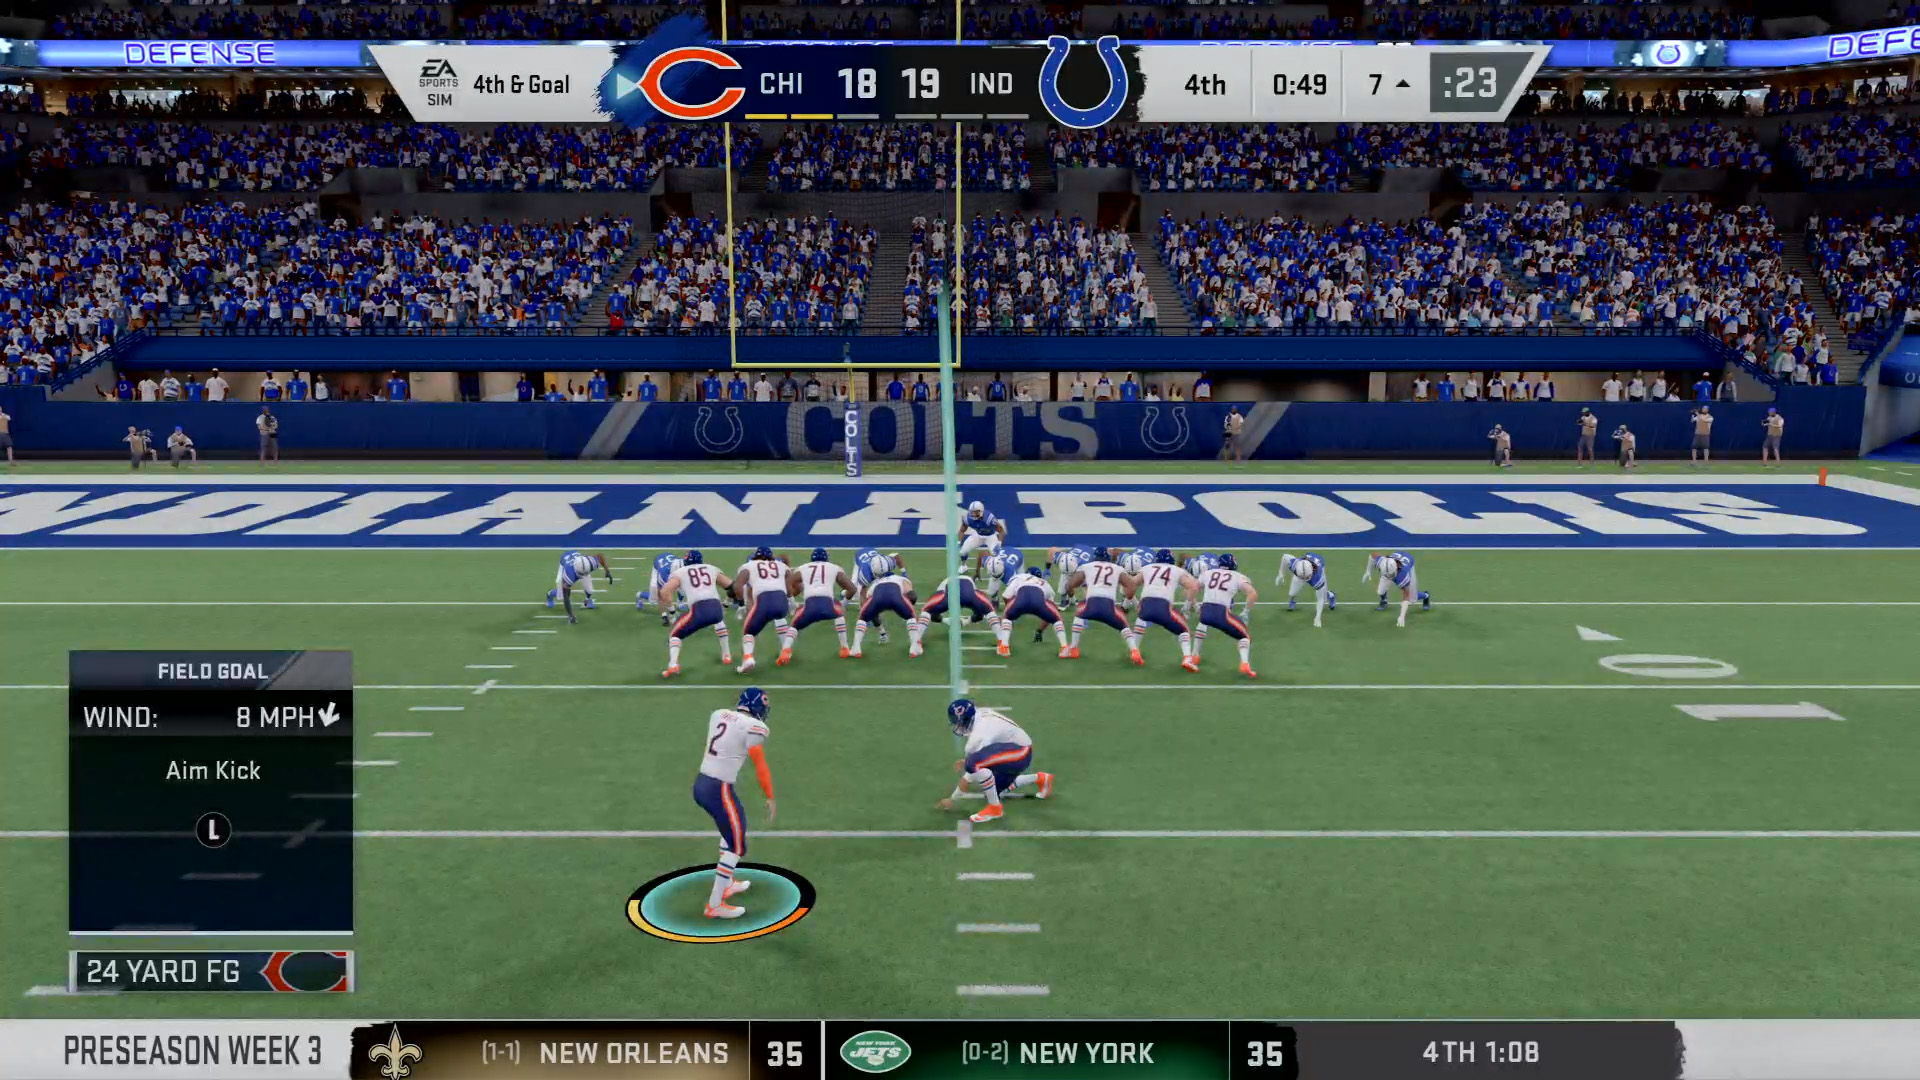
Task: Click the L controller prompt icon
Action: 212,828
